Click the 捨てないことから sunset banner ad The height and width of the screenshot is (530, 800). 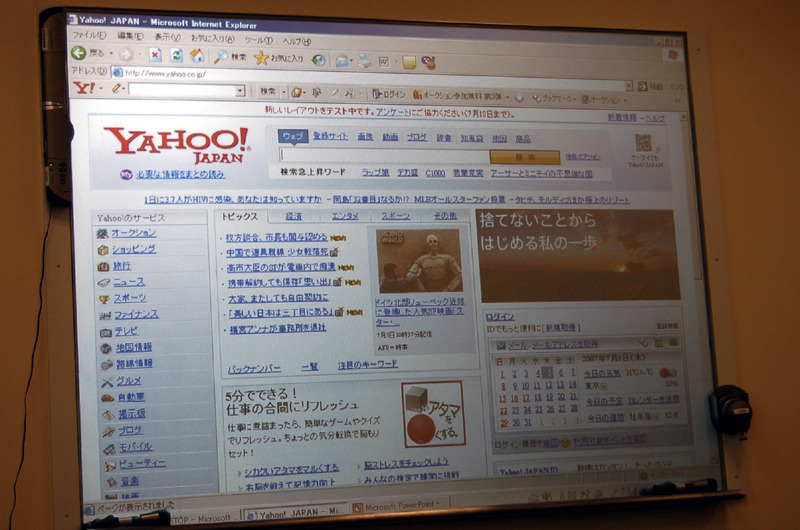[x=579, y=256]
